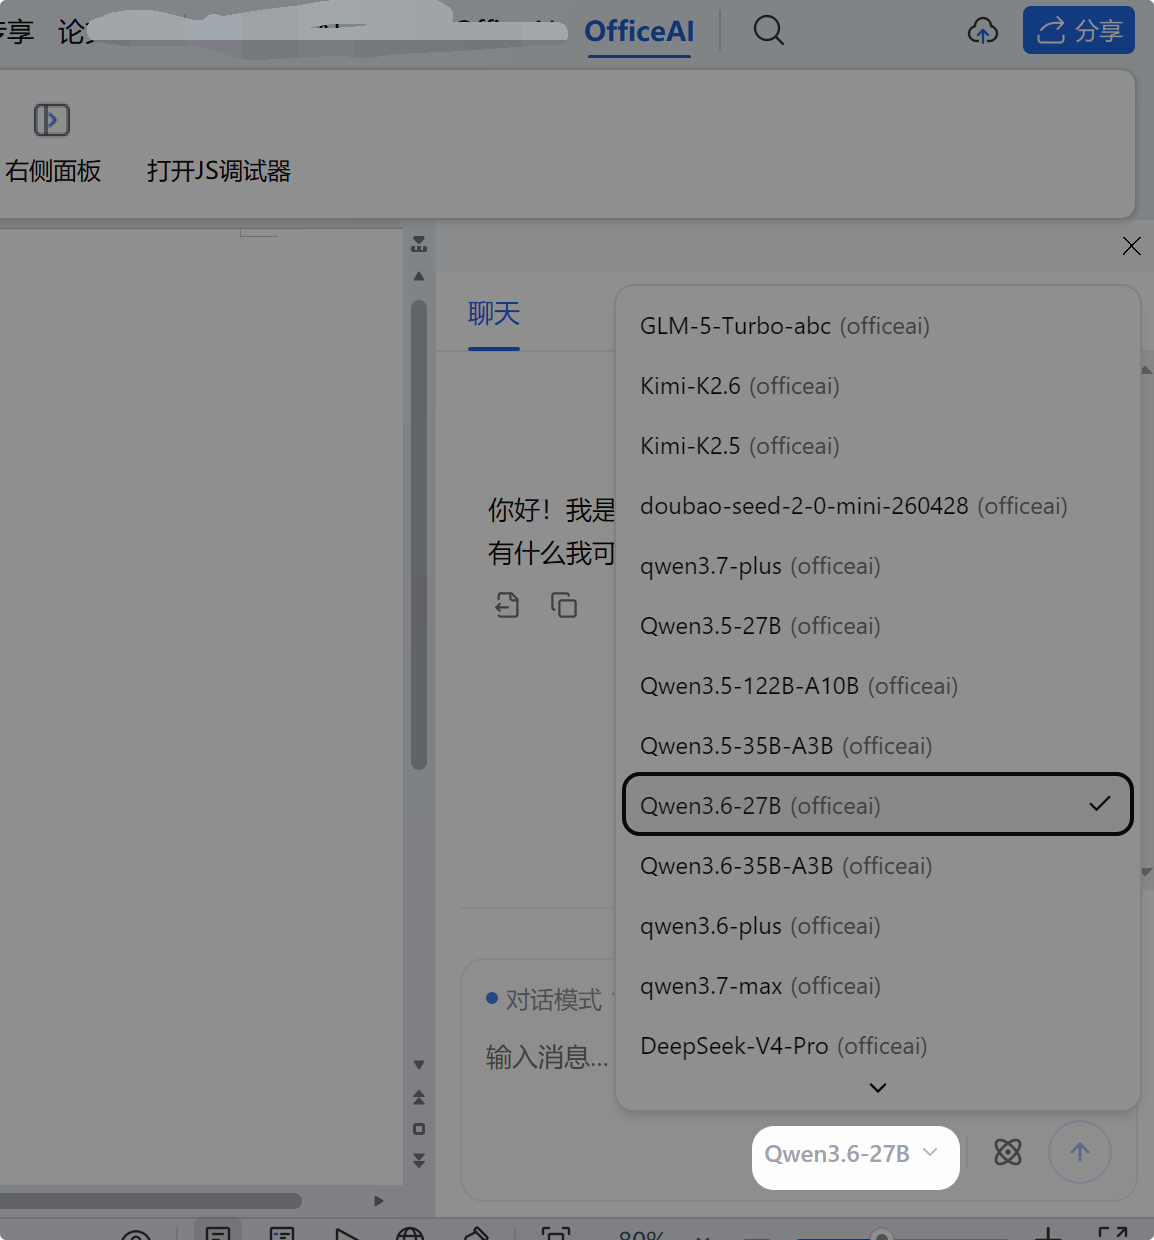Screen dimensions: 1154x1240
Task: Click the 输入消息 message input field
Action: (547, 1057)
